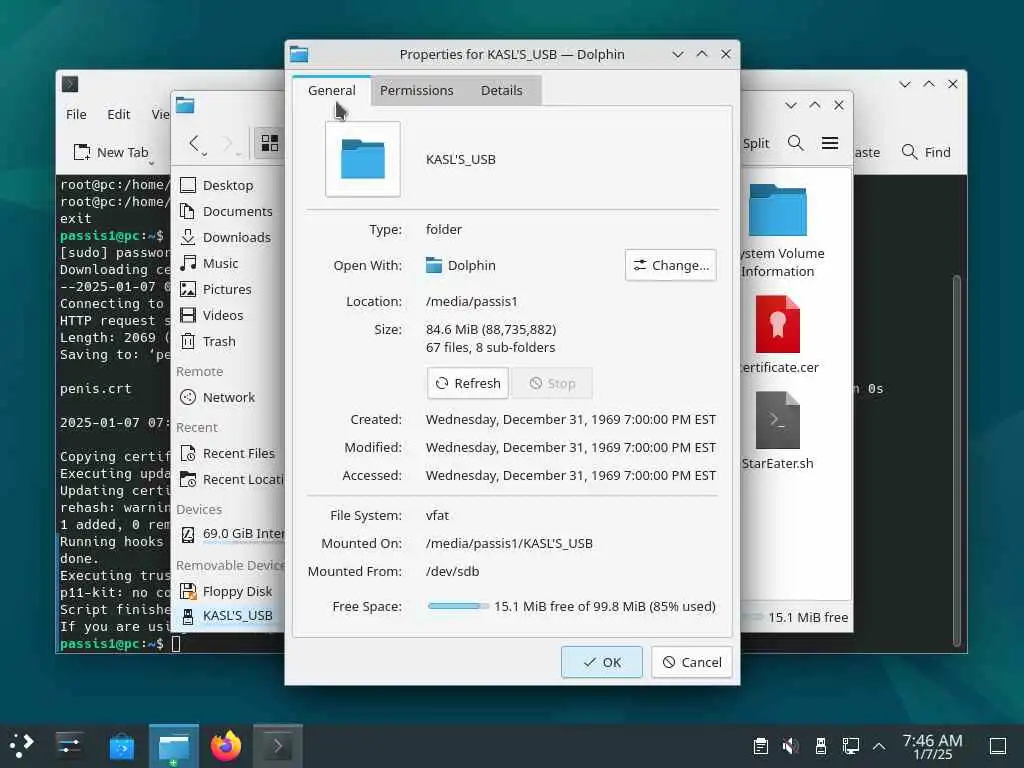Select the StarEater.sh script file
Viewport: 1024px width, 768px height.
pyautogui.click(x=778, y=431)
